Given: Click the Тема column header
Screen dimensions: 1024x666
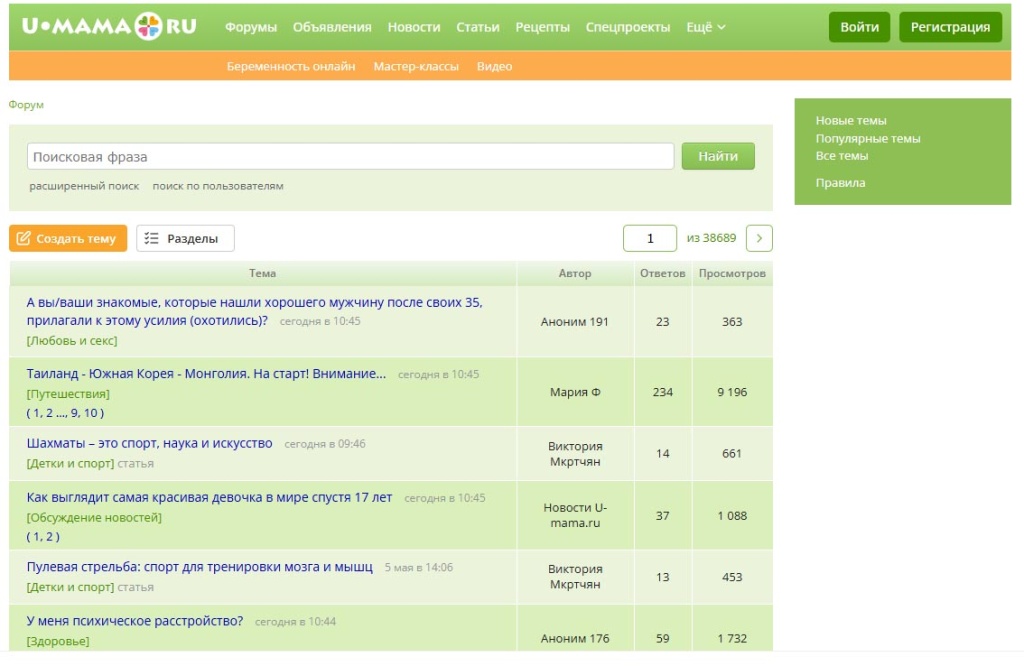Looking at the screenshot, I should click(263, 274).
